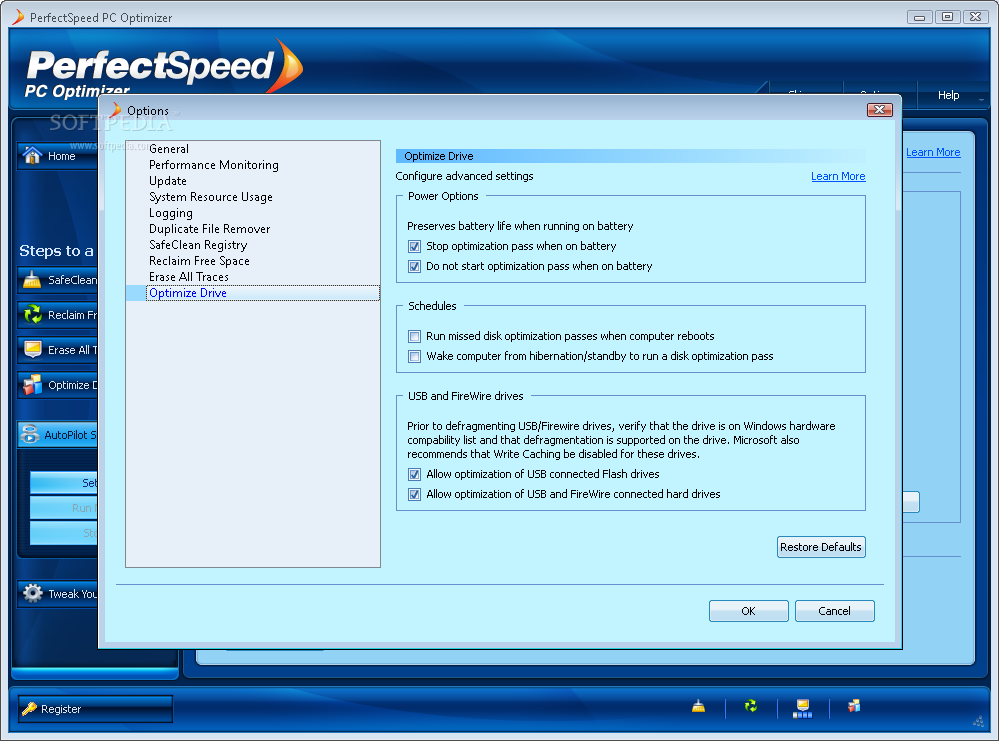Close the Options dialog with red X
The image size is (999, 741).
[x=879, y=110]
